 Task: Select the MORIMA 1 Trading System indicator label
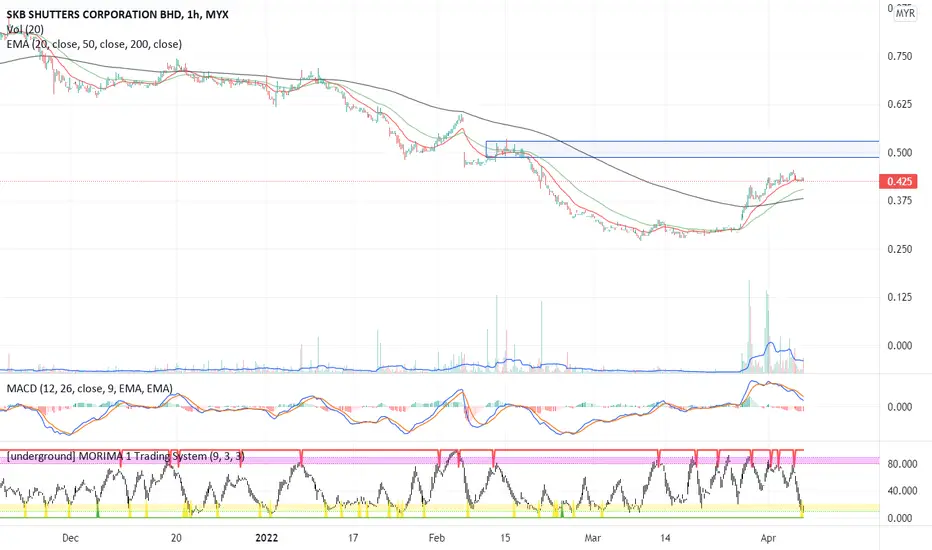coord(125,456)
